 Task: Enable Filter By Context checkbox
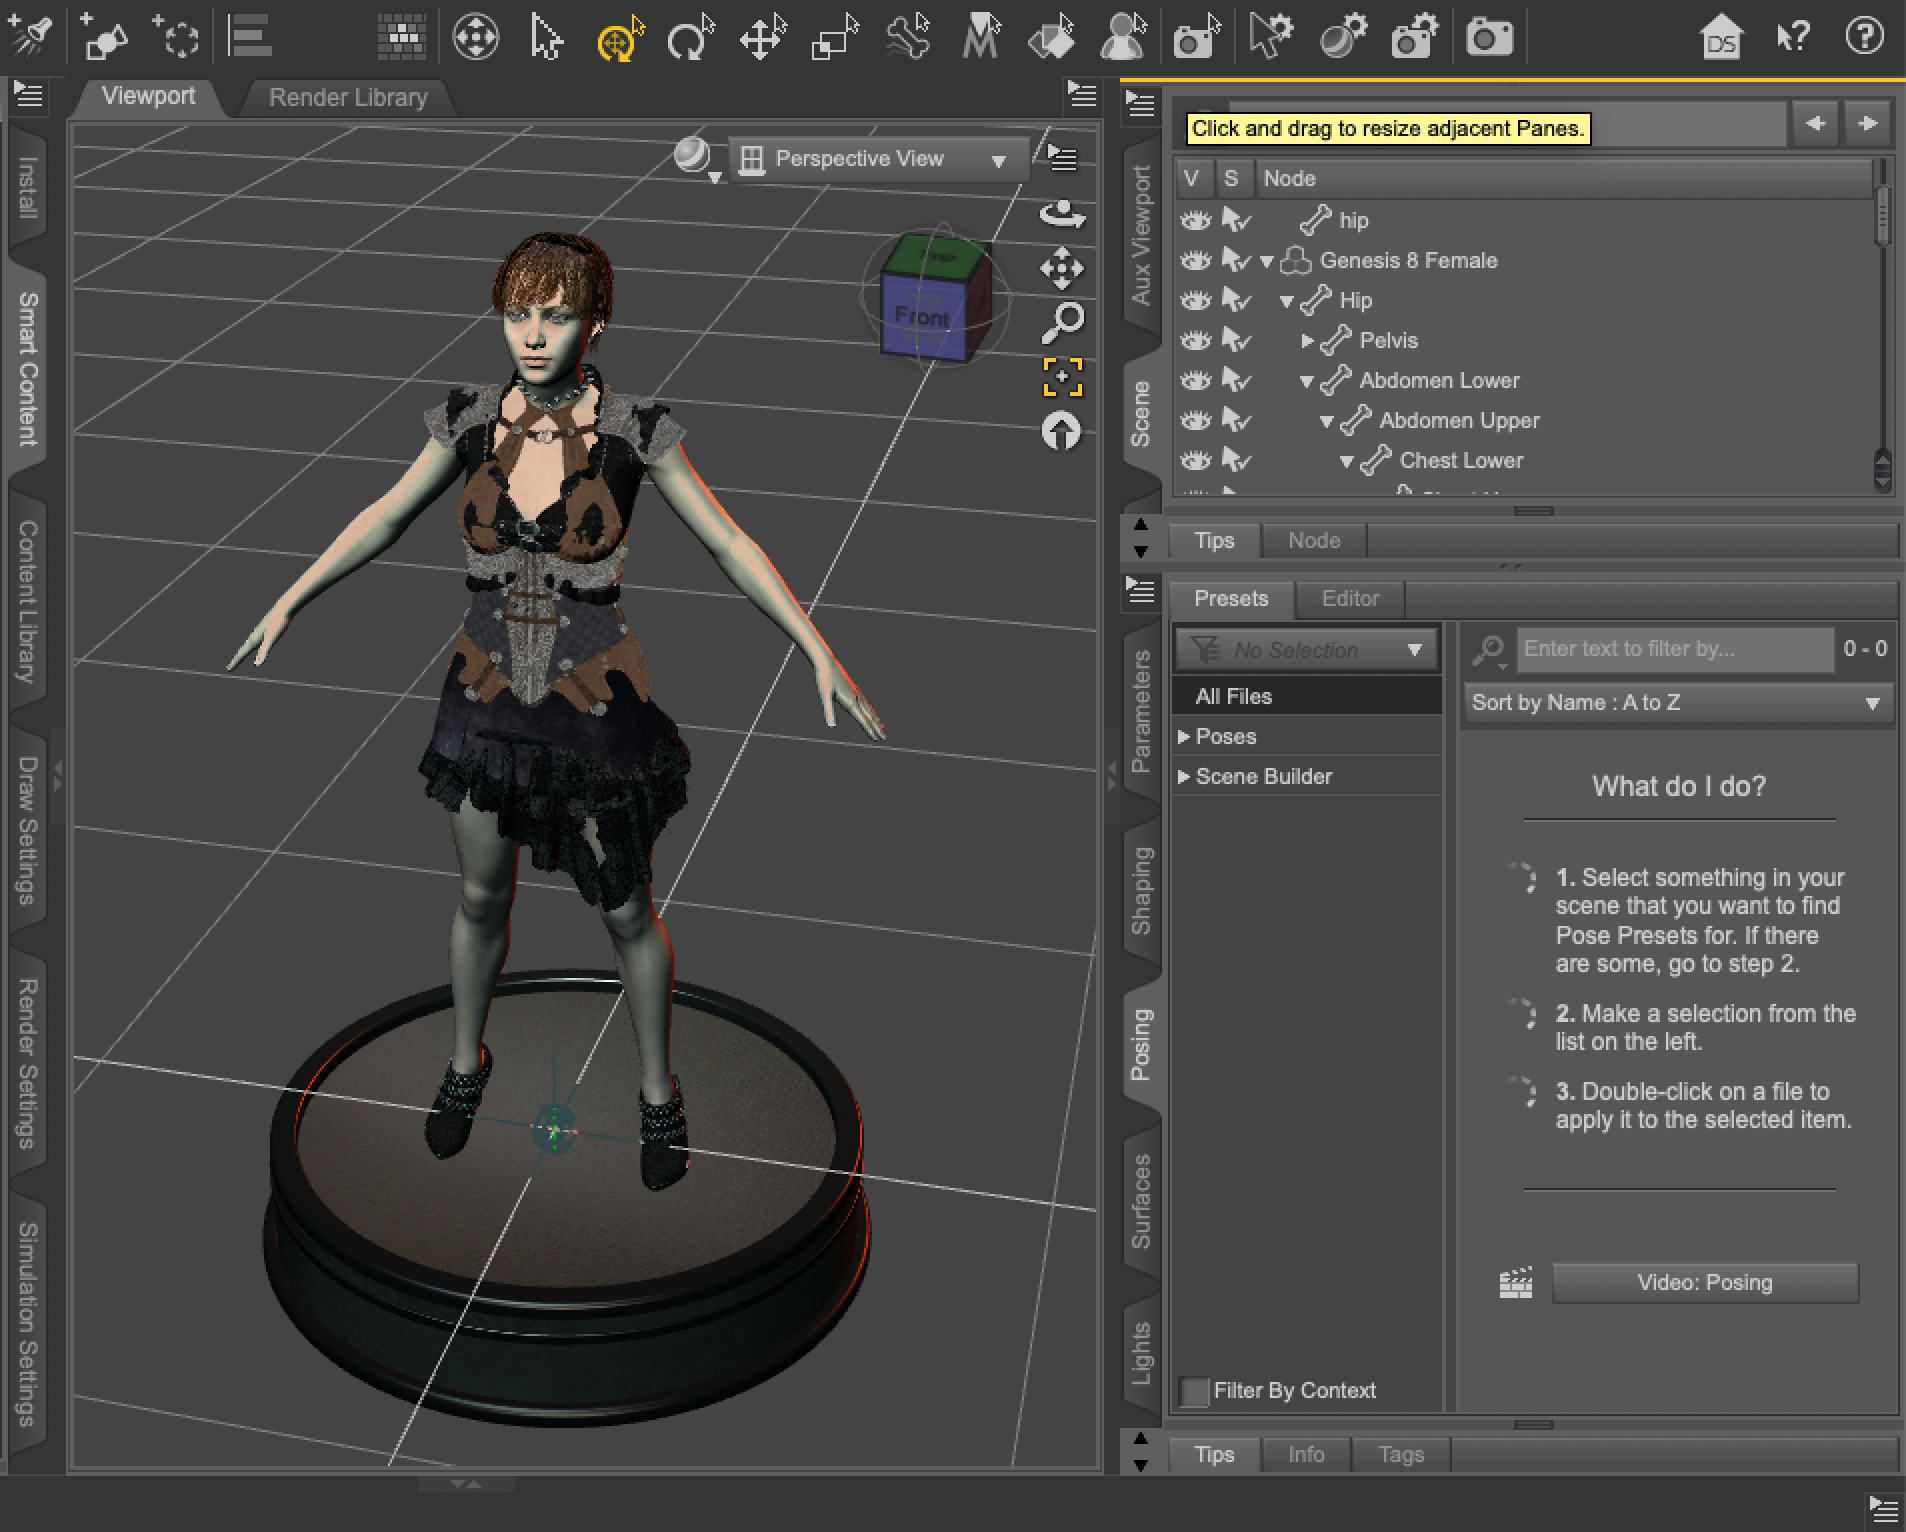pyautogui.click(x=1194, y=1391)
